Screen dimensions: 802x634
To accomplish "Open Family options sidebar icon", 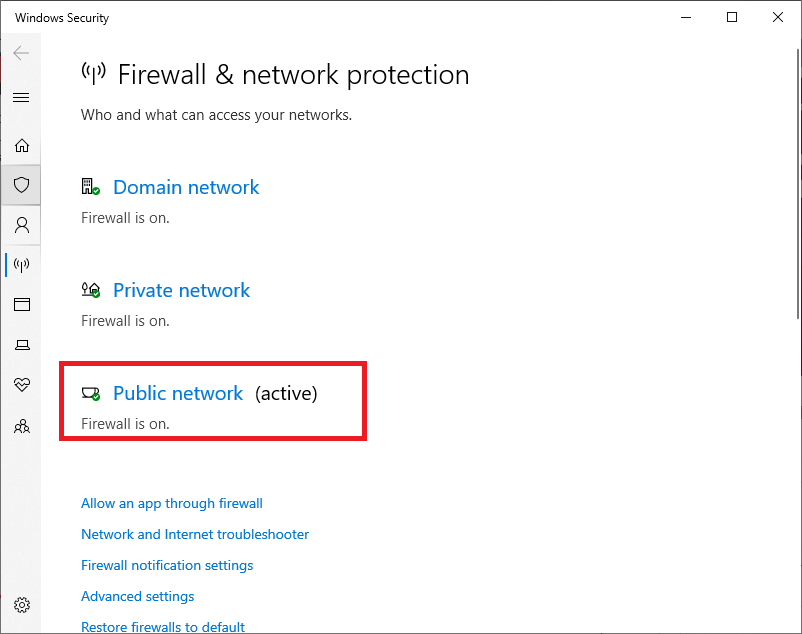I will (21, 426).
